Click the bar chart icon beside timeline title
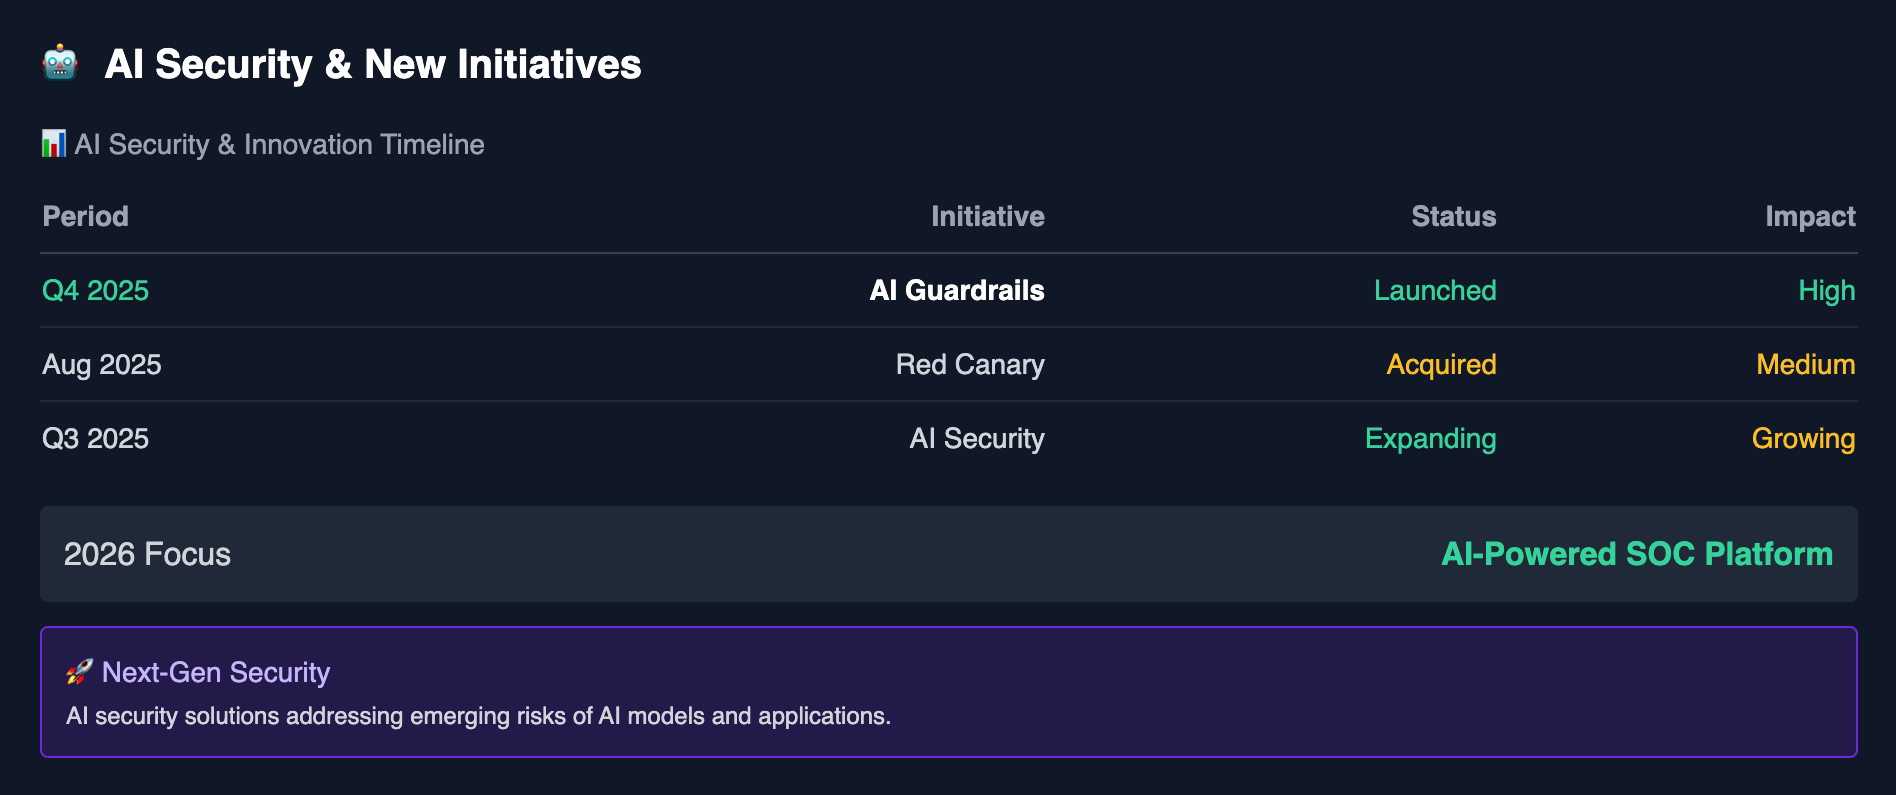 54,144
